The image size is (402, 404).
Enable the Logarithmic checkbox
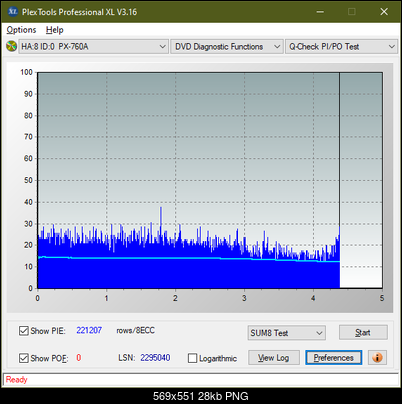coord(192,358)
